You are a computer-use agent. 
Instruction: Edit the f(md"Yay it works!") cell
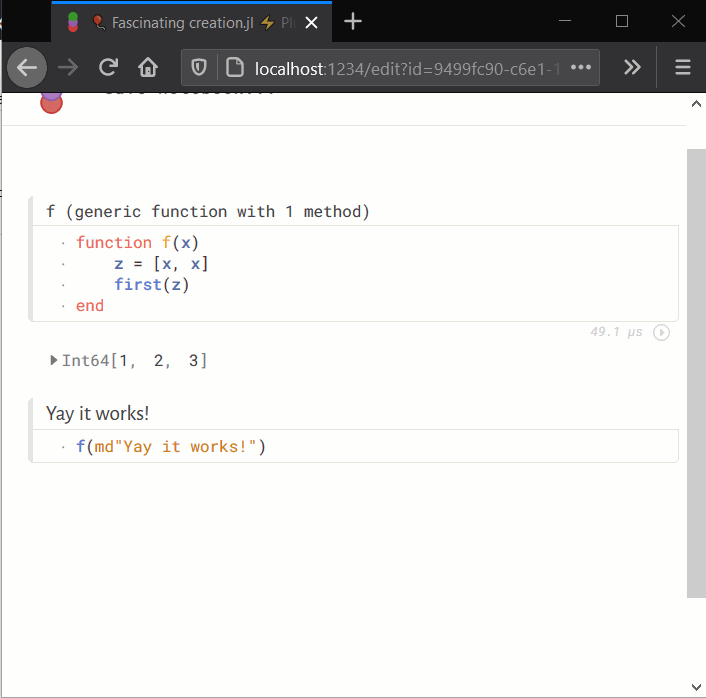click(x=355, y=446)
